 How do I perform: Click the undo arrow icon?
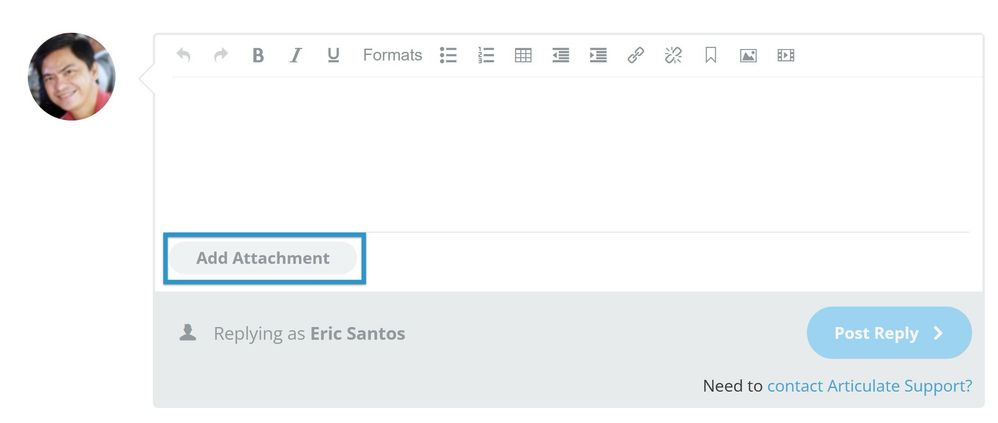(183, 56)
